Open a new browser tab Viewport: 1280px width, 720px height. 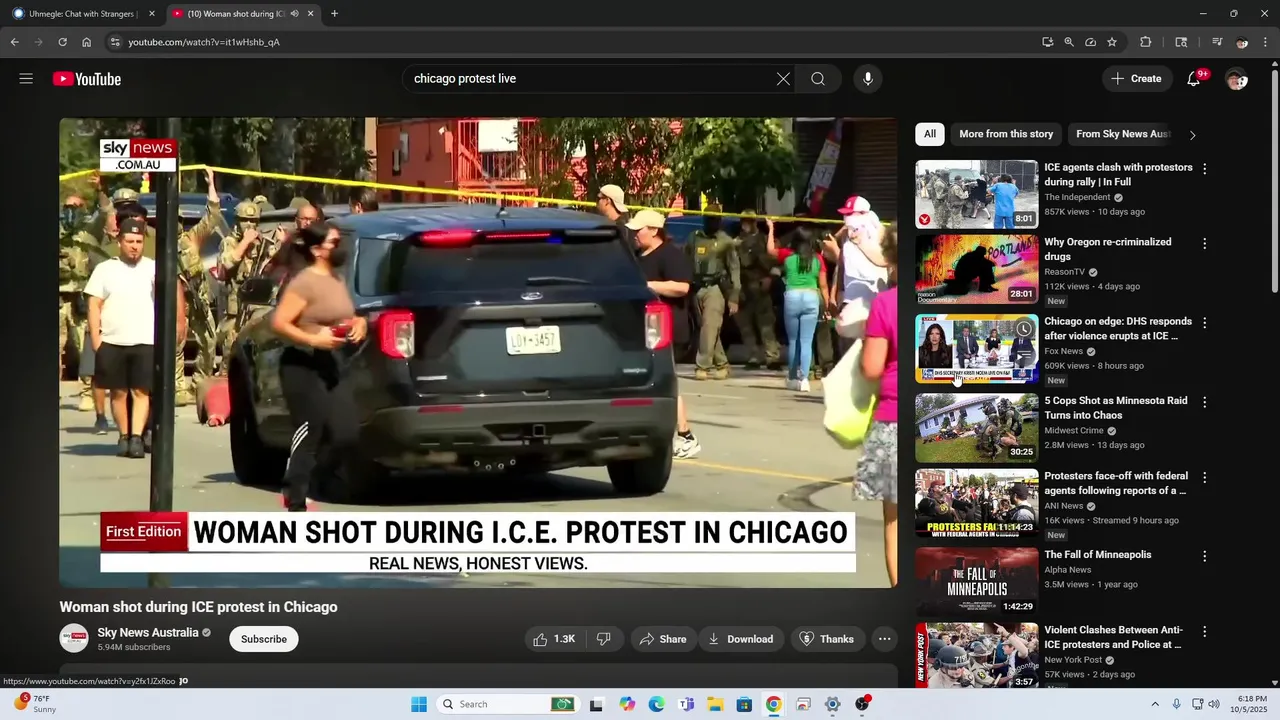coord(334,14)
